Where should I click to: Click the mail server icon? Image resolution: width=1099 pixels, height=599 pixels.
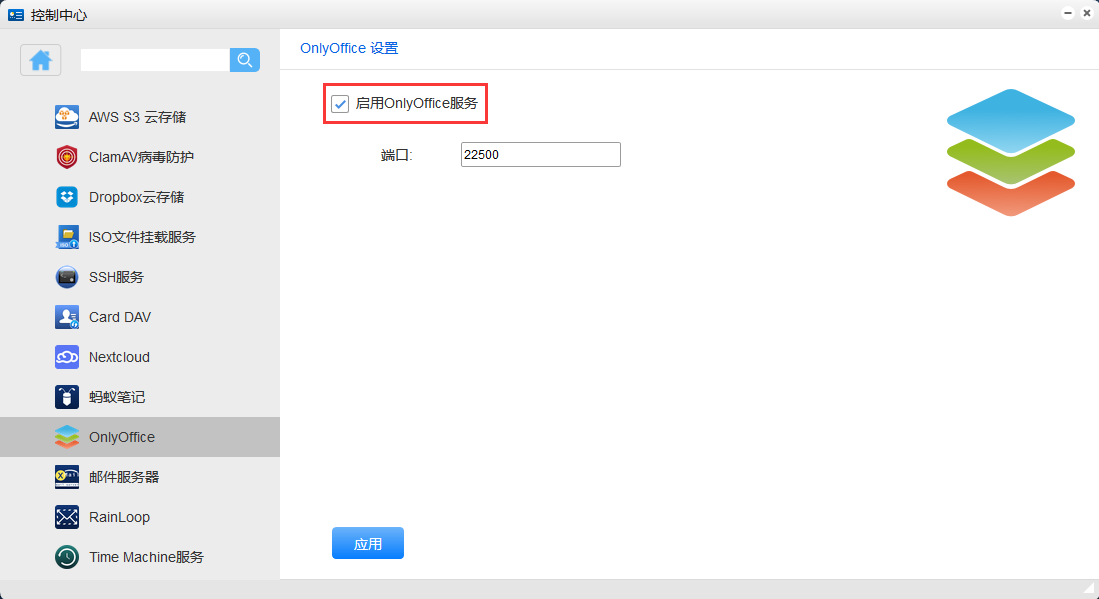tap(67, 476)
